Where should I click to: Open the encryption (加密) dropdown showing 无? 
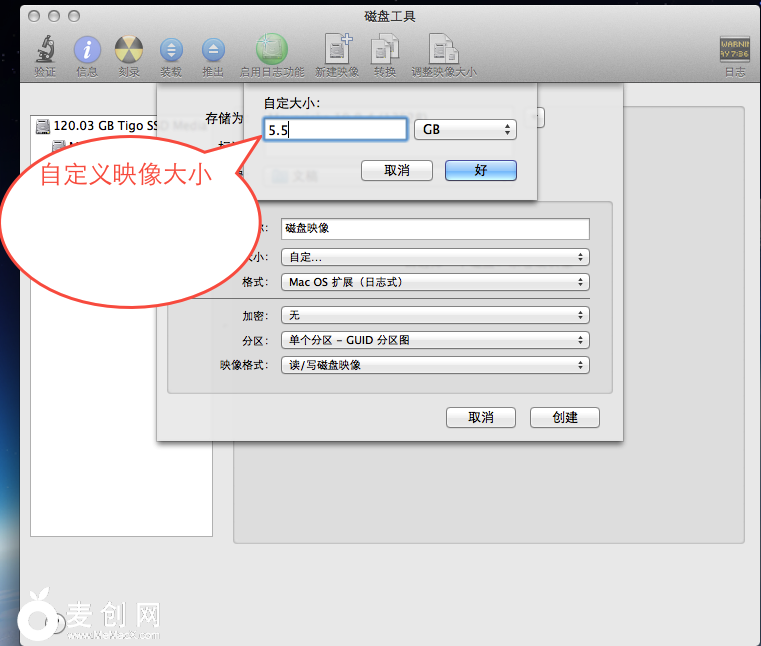click(x=435, y=315)
